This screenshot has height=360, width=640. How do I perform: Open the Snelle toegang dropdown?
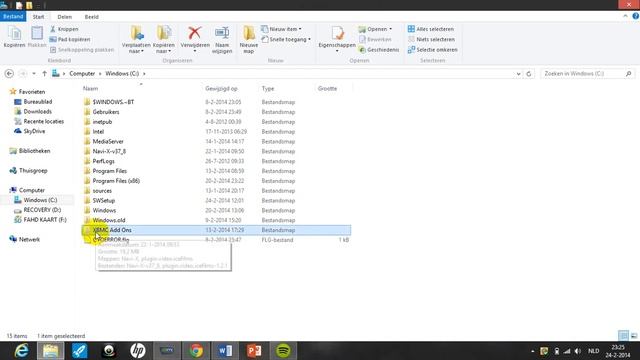[286, 39]
